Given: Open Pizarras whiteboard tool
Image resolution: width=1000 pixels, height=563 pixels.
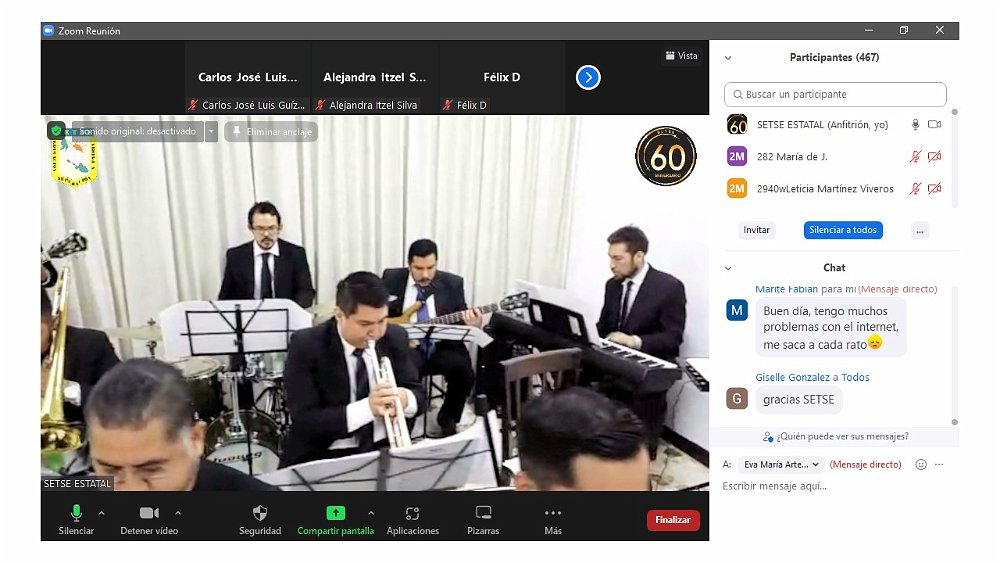Looking at the screenshot, I should coord(483,513).
